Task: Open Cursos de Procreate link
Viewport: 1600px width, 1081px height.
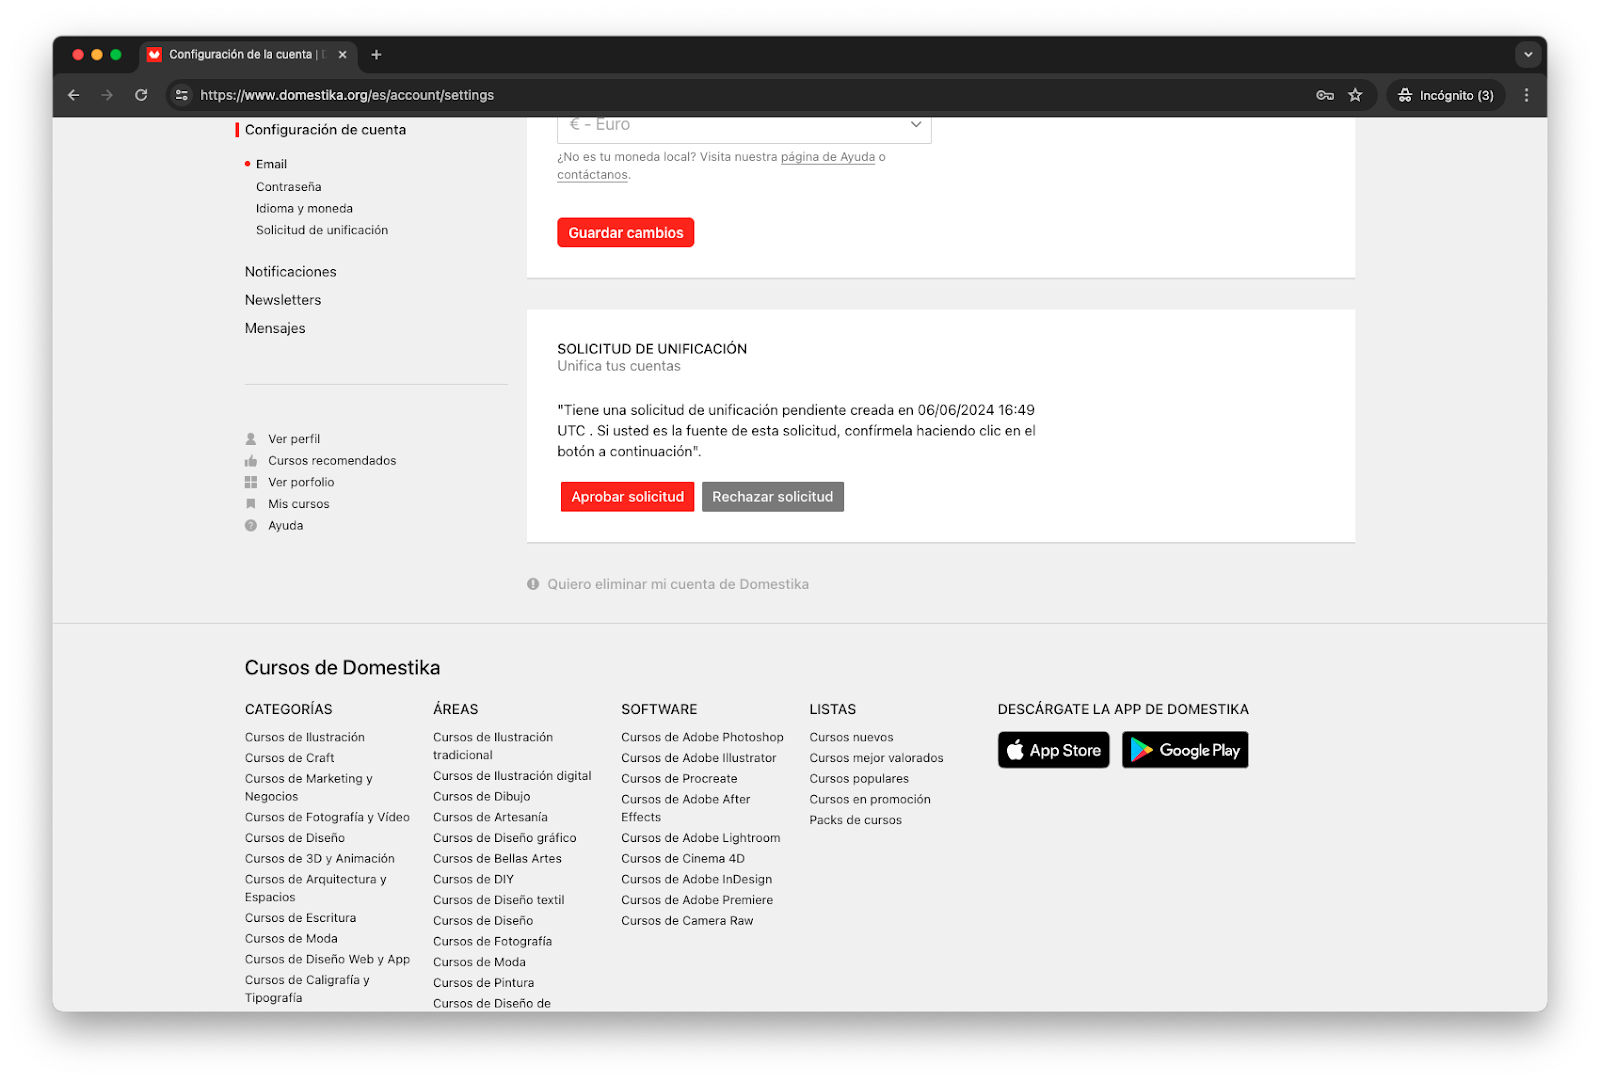Action: [x=679, y=779]
